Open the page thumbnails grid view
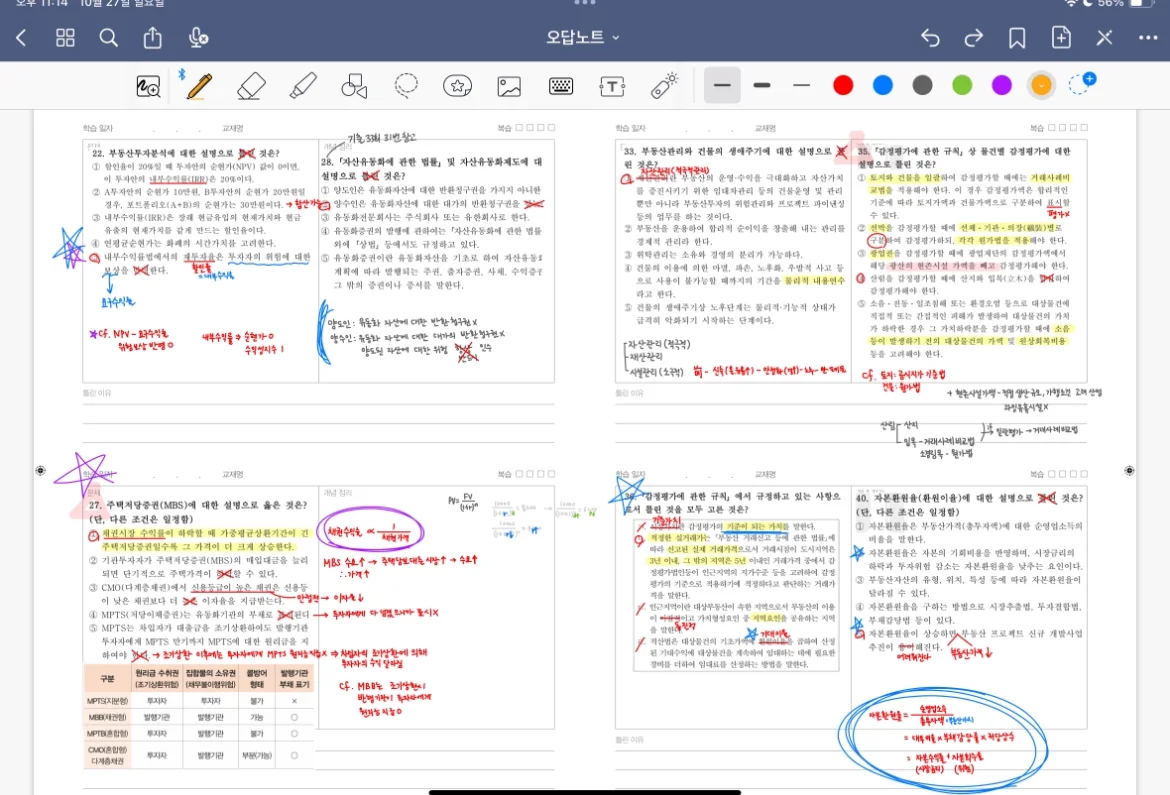 (65, 37)
